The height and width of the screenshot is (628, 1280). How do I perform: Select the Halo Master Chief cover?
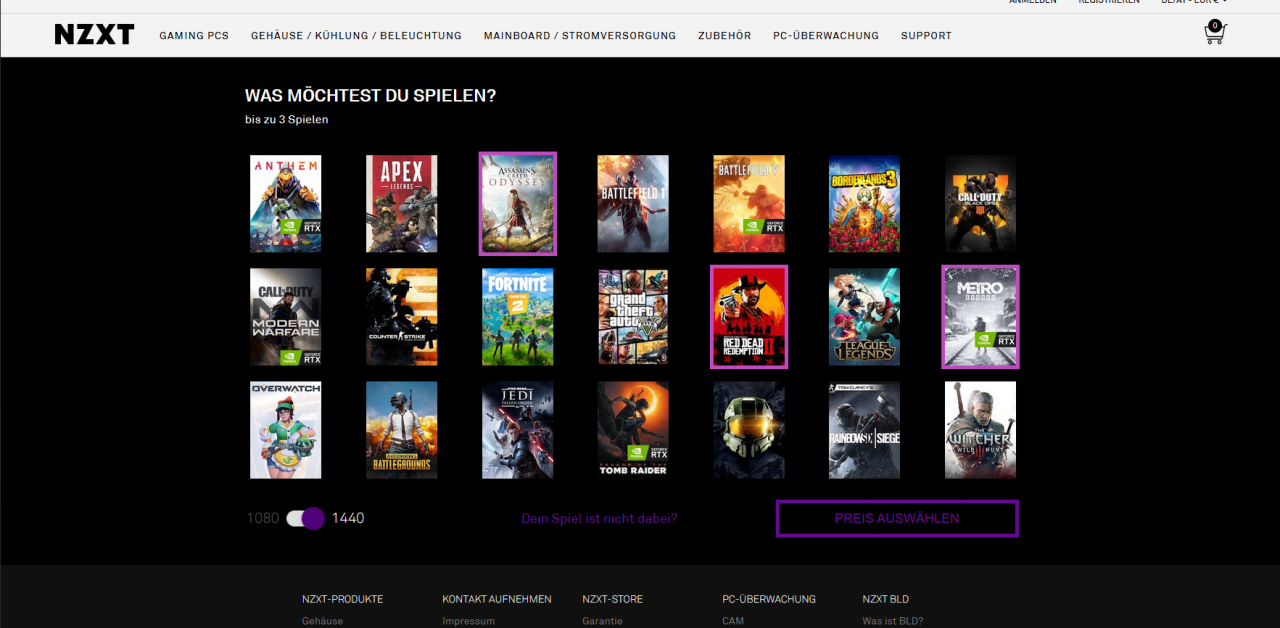click(749, 430)
